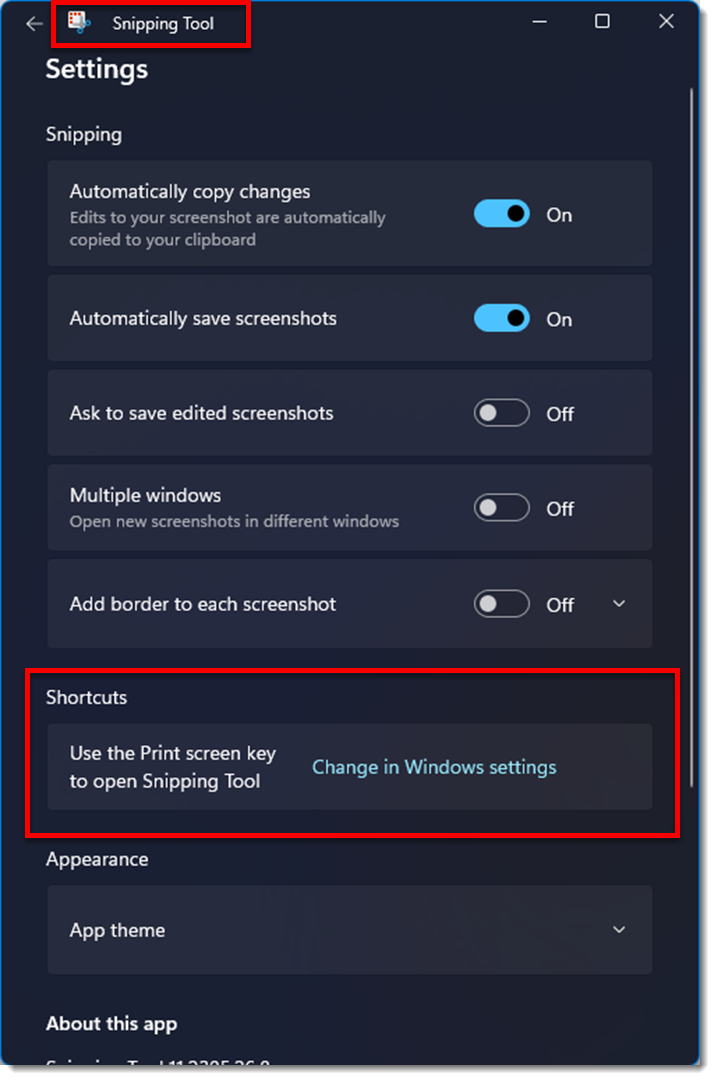Open Change in Windows settings

coord(434,766)
